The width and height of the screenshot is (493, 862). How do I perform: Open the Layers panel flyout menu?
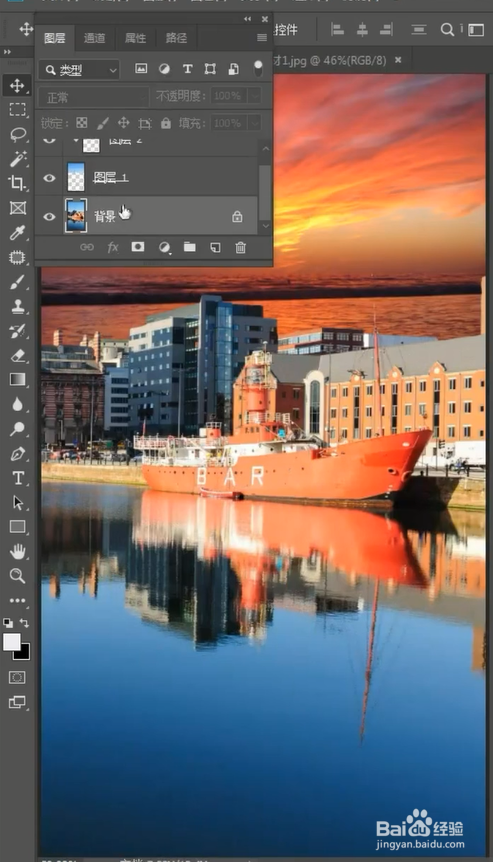[262, 37]
